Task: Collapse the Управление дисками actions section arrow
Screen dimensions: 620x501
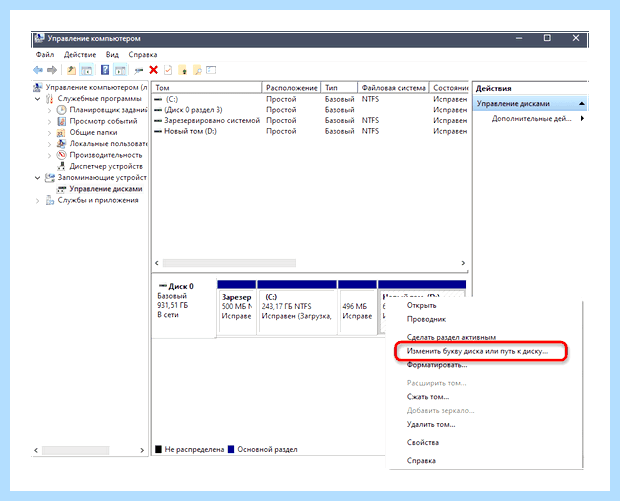Action: [x=582, y=104]
